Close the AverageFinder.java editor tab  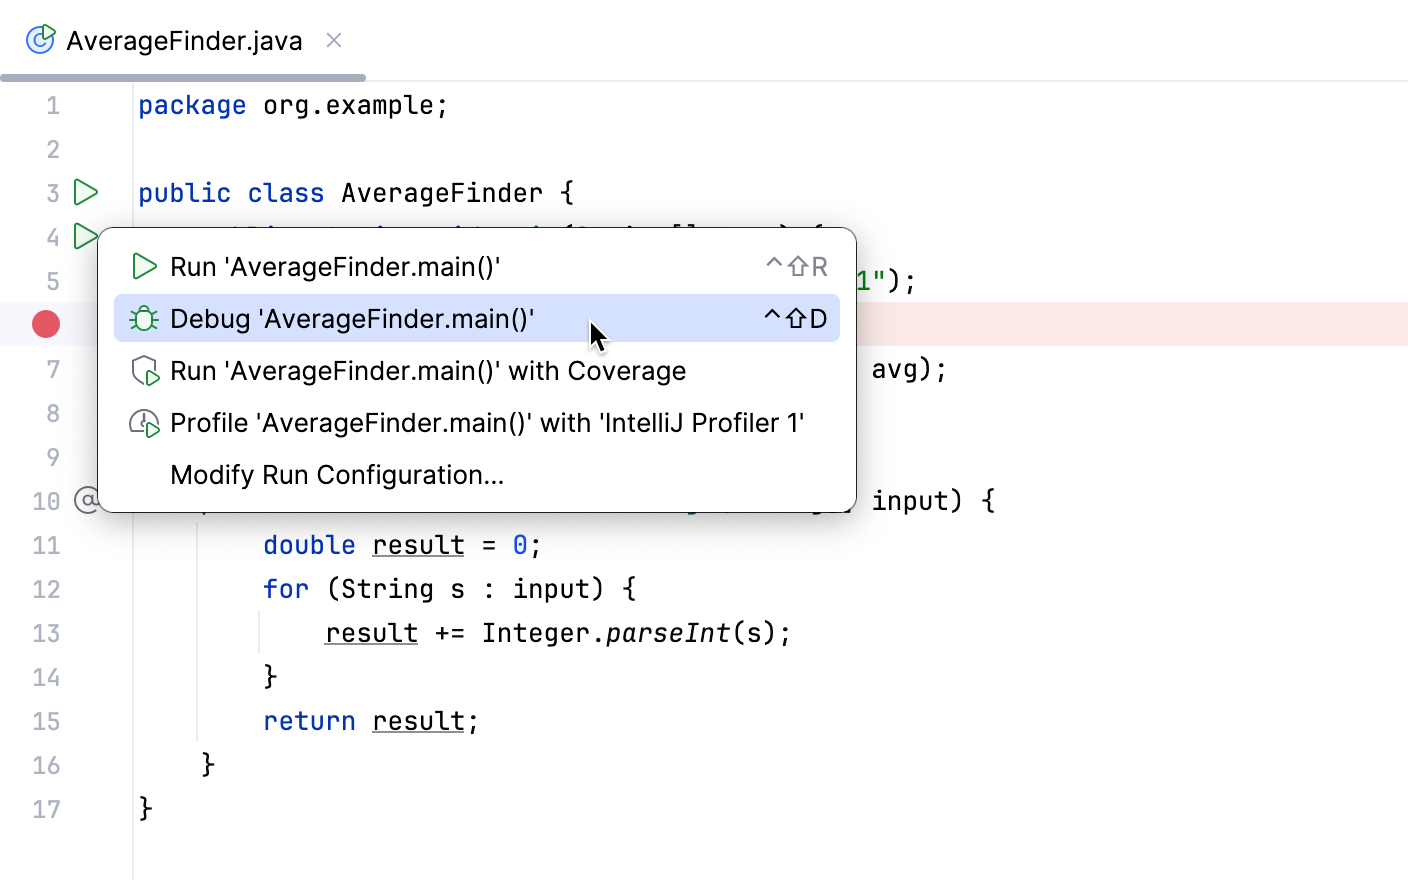(333, 40)
